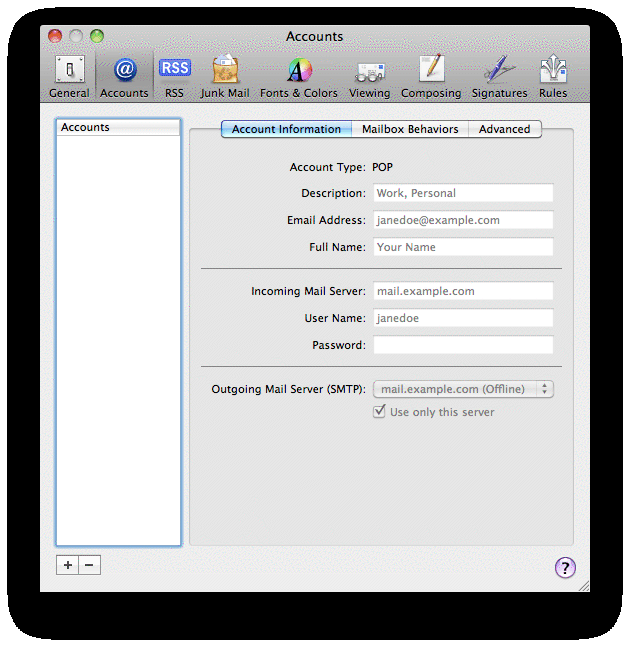Switch to Account Information tab
The width and height of the screenshot is (630, 647).
[286, 129]
